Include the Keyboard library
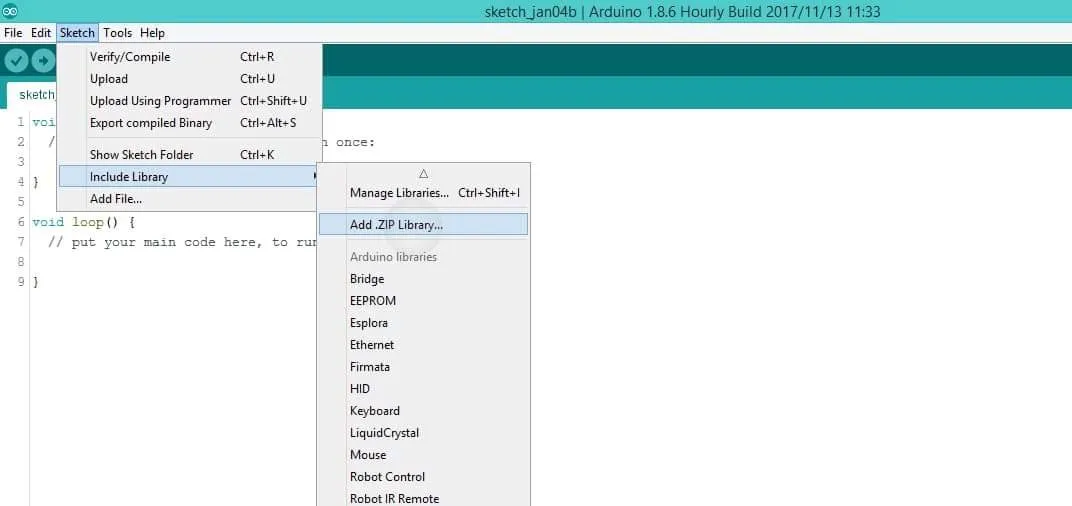Image resolution: width=1072 pixels, height=506 pixels. [x=424, y=411]
